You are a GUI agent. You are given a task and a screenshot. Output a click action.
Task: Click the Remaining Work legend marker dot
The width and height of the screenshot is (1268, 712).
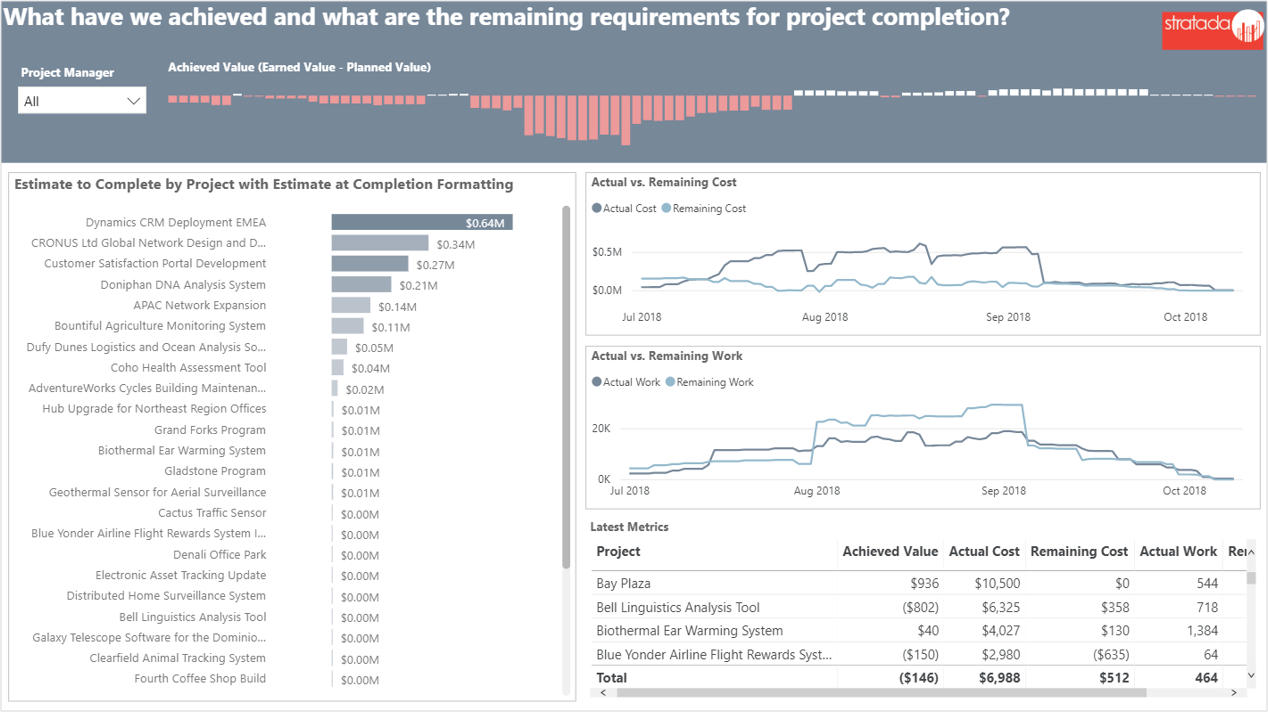tap(670, 382)
